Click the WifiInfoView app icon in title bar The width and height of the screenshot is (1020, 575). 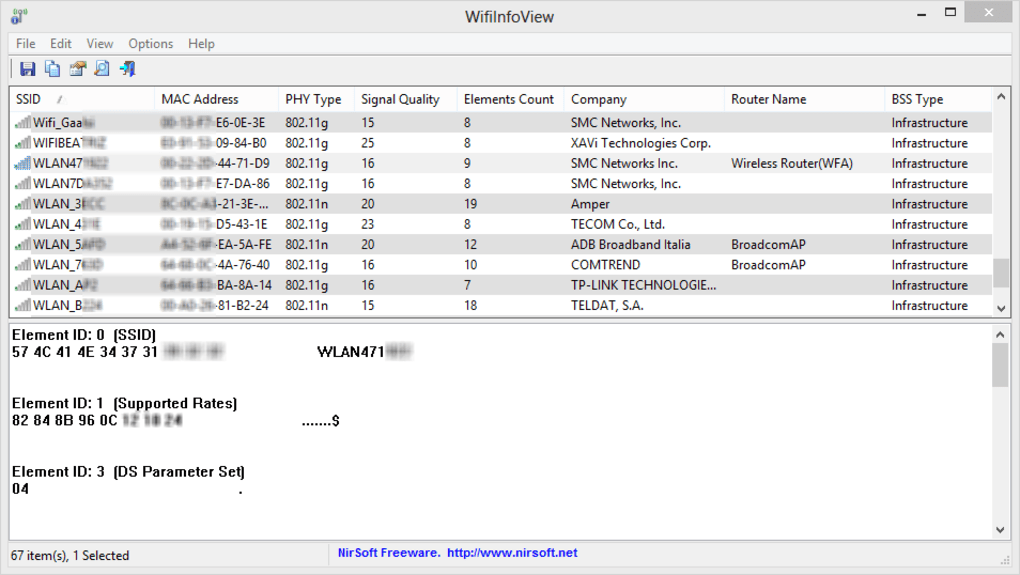(x=18, y=16)
